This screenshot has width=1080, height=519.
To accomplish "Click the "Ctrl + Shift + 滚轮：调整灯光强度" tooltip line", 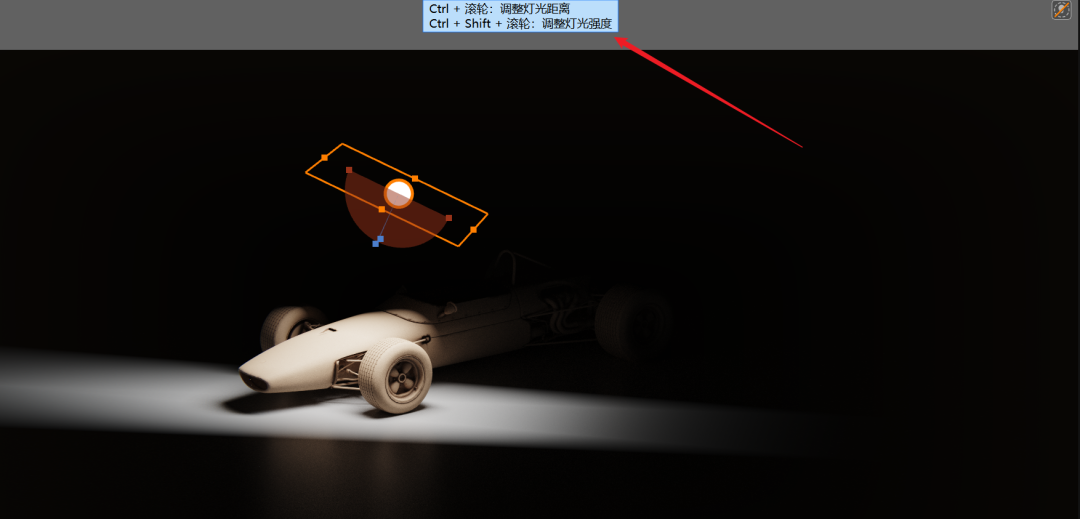I will tap(520, 23).
